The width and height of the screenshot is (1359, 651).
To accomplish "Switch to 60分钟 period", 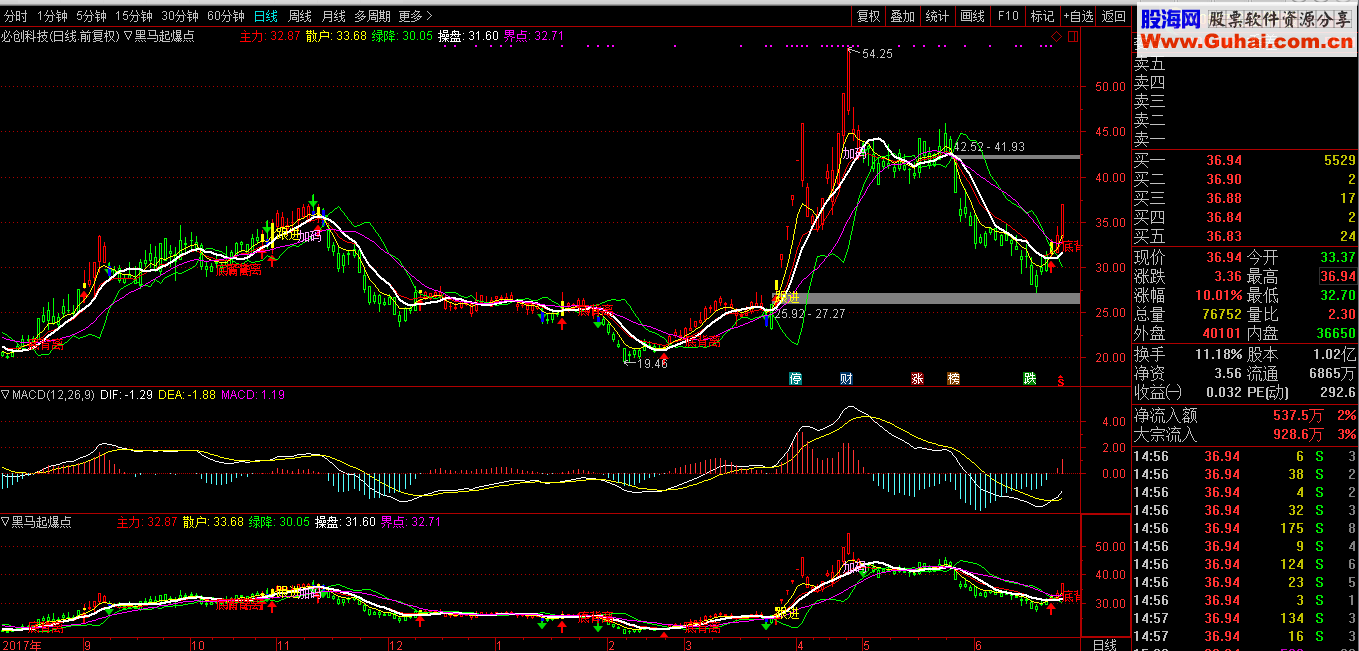I will point(226,16).
